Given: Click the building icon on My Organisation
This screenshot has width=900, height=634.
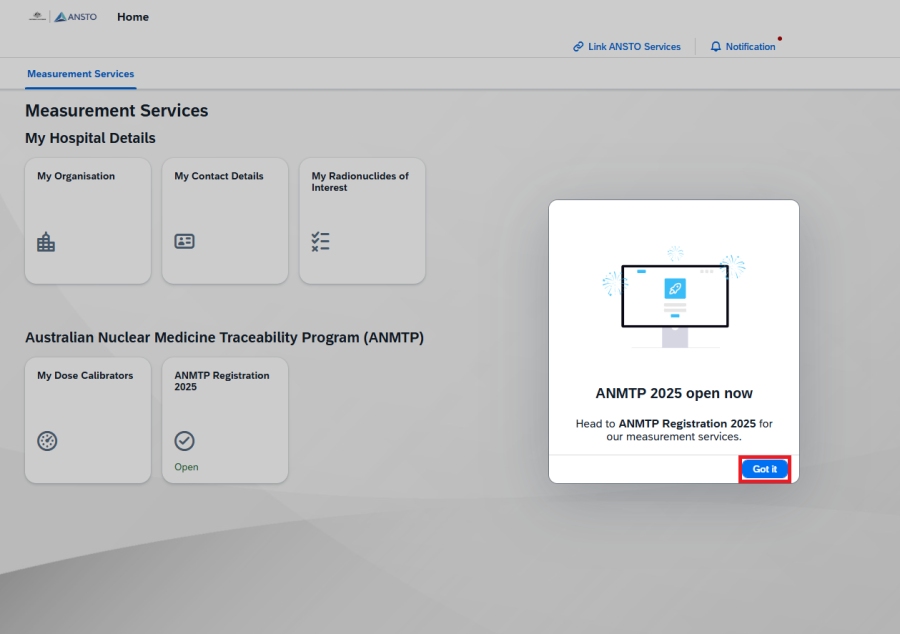Looking at the screenshot, I should (x=46, y=242).
